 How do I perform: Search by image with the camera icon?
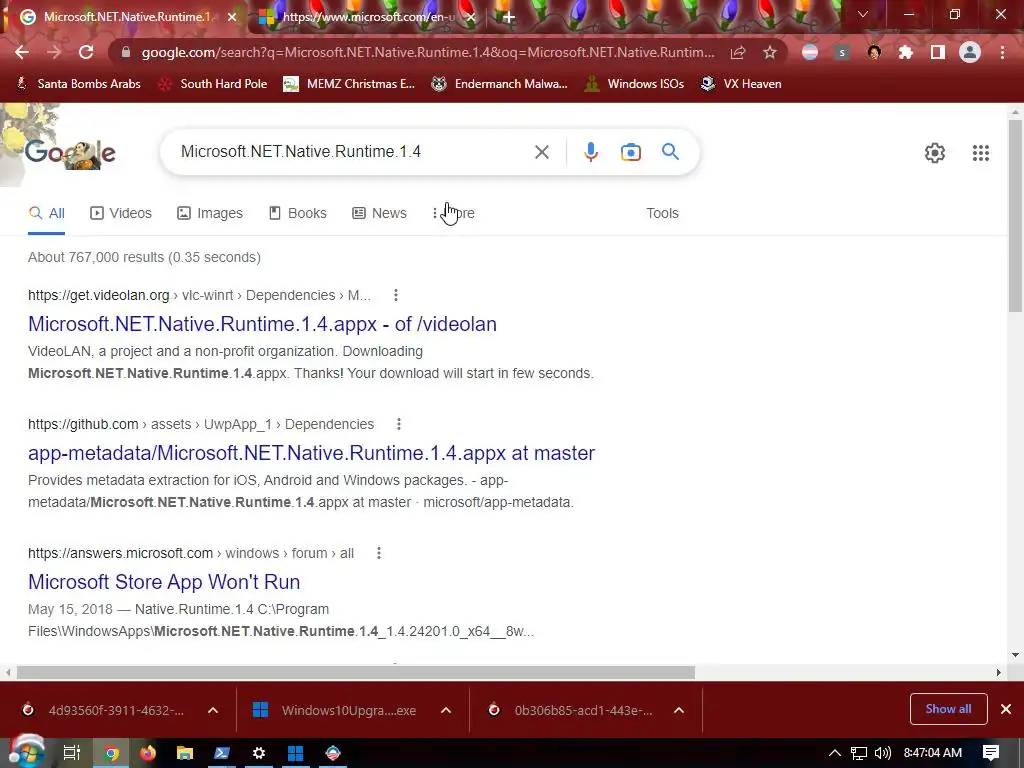click(630, 152)
